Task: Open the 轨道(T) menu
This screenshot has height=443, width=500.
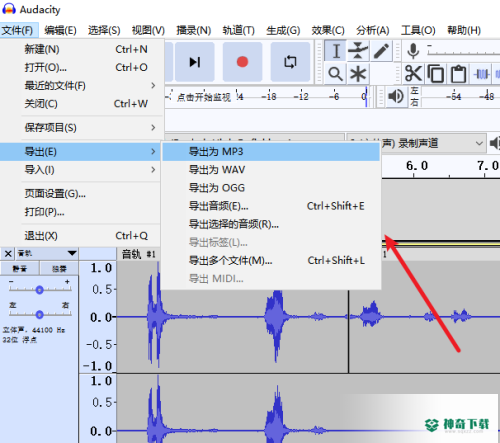Action: pos(239,31)
